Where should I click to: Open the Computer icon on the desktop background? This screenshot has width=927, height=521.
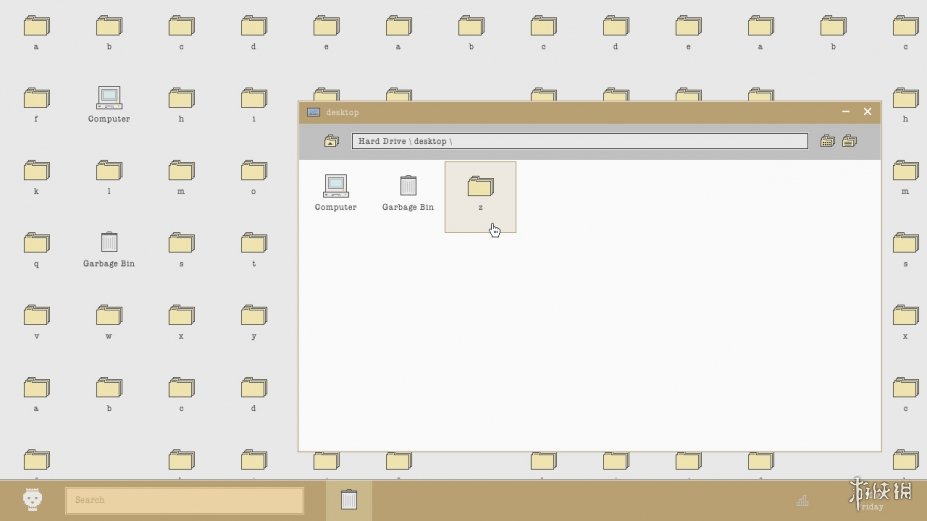point(109,99)
